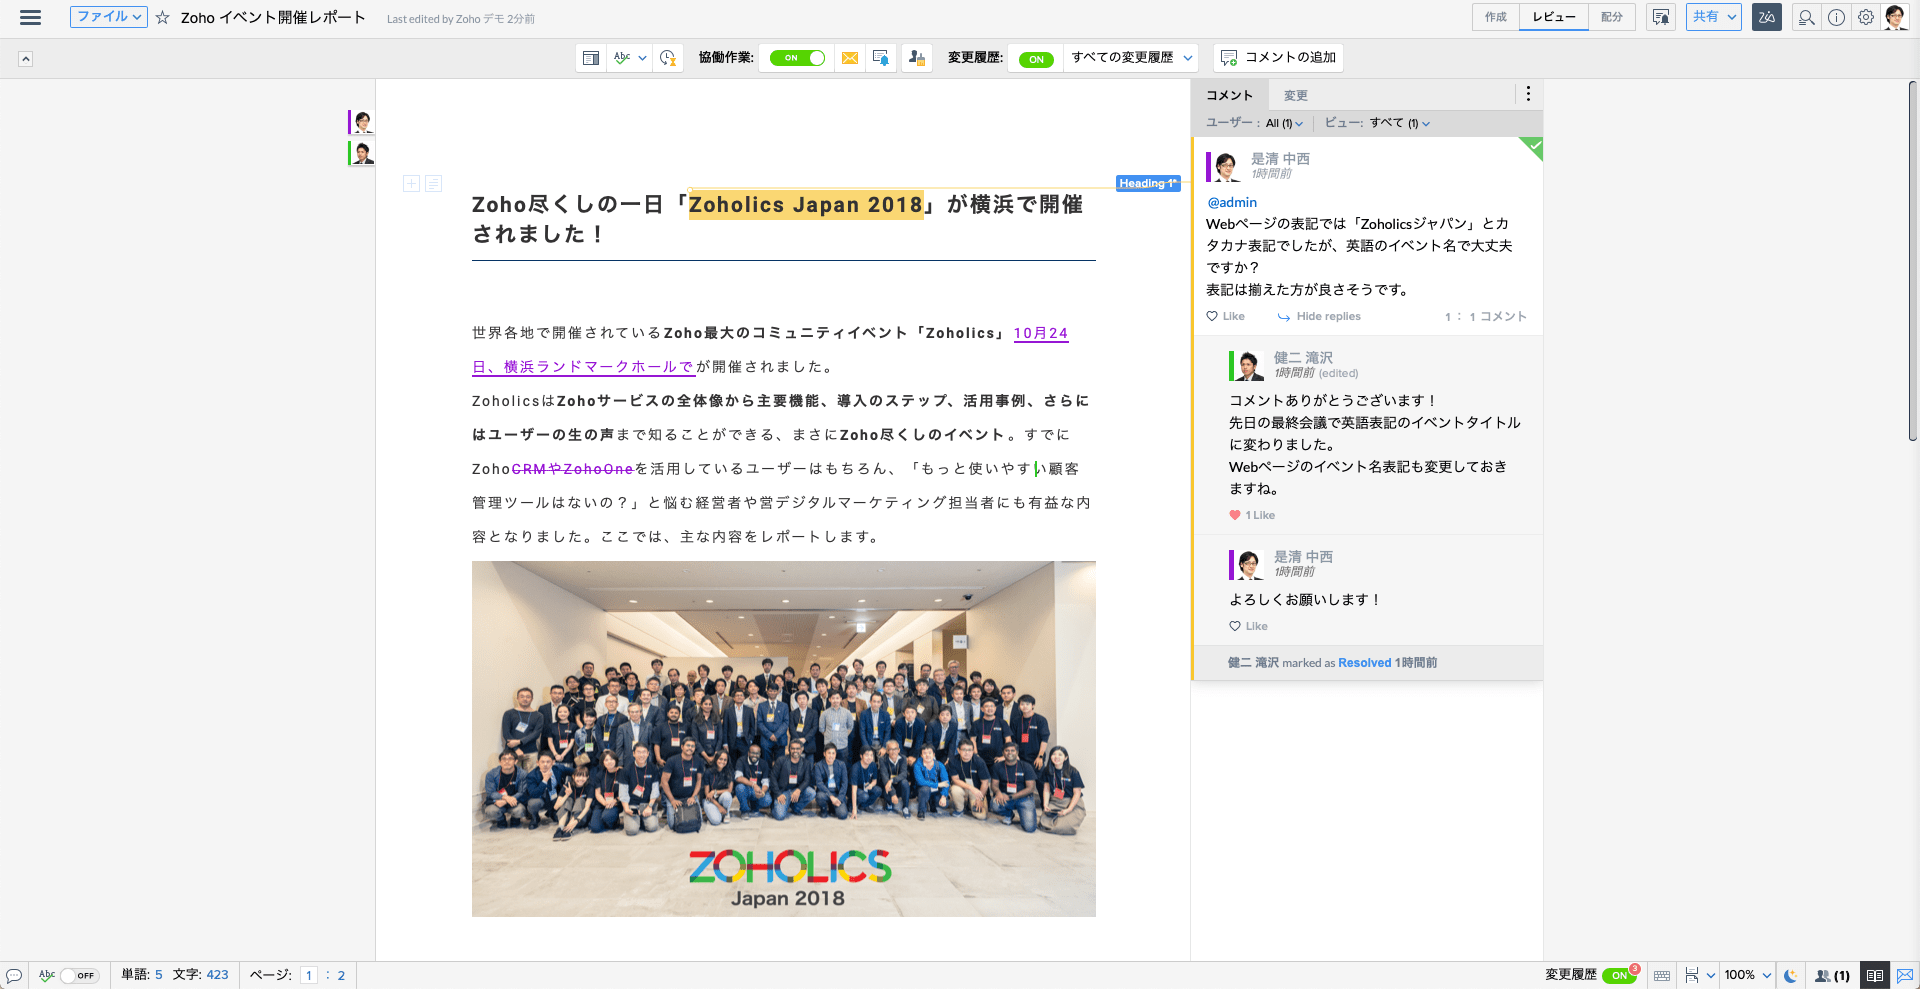
Task: Switch to reader view book icon
Action: point(1875,975)
